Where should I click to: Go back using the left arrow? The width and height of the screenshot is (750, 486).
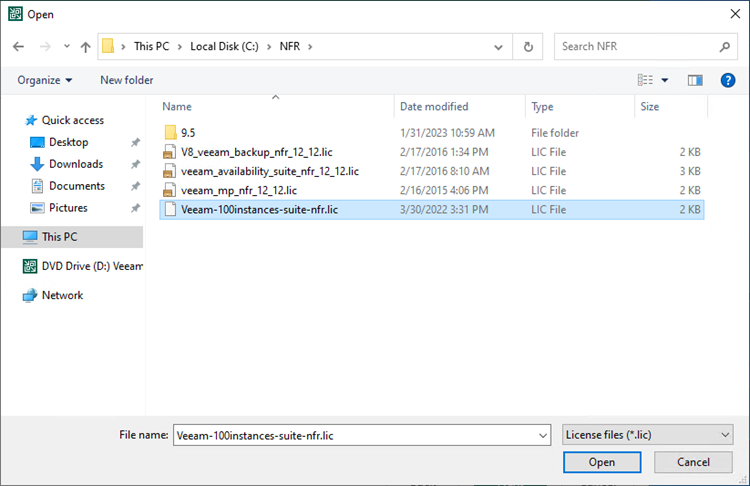coord(18,46)
